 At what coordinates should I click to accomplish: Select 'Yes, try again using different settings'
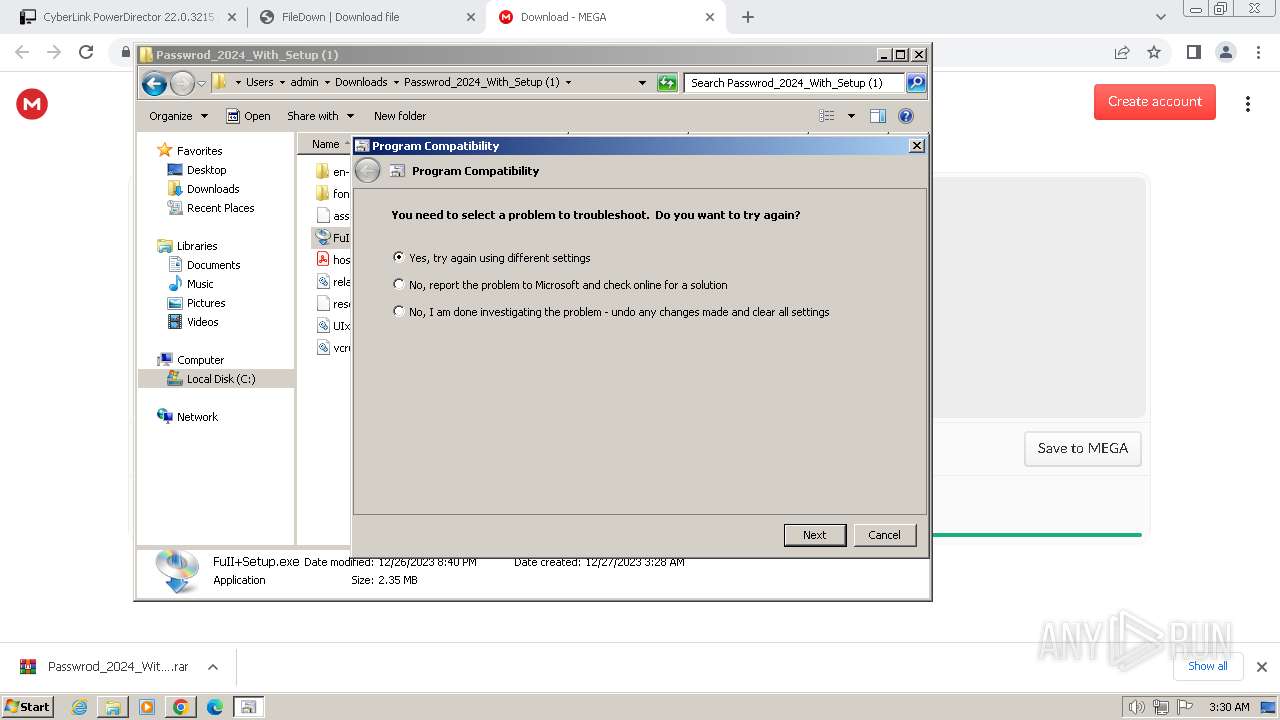[399, 258]
